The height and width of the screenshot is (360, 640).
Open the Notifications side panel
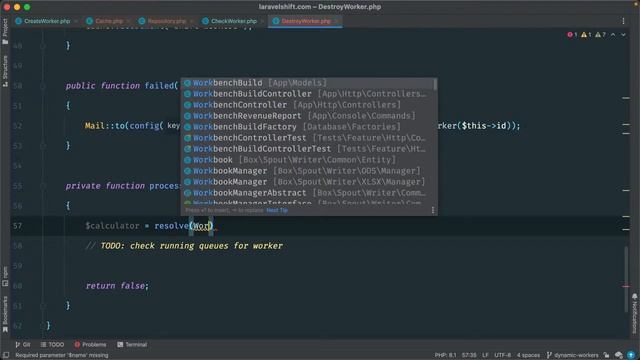coord(635,313)
